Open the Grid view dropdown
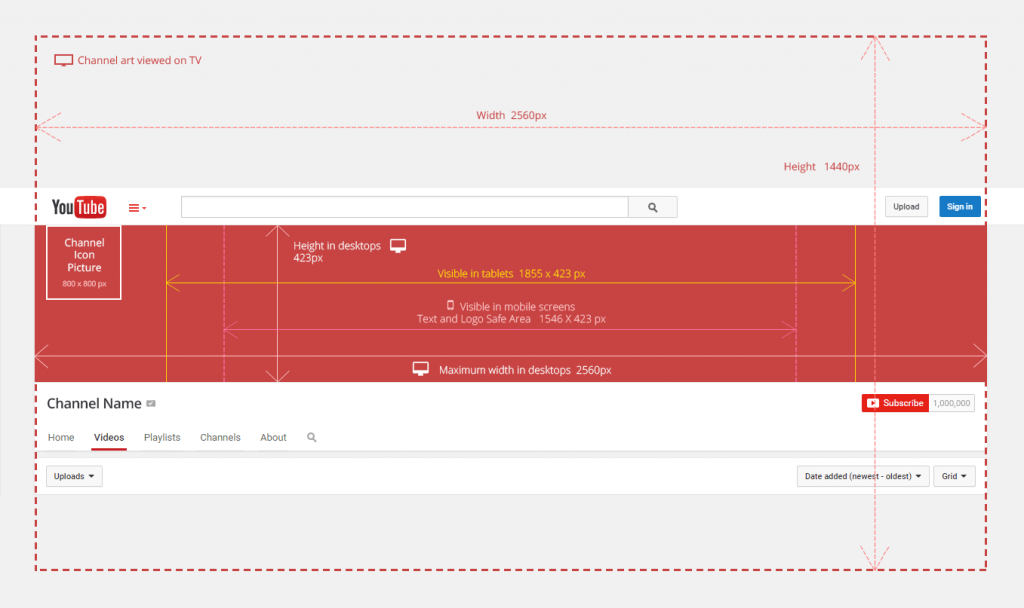The width and height of the screenshot is (1024, 608). point(954,476)
